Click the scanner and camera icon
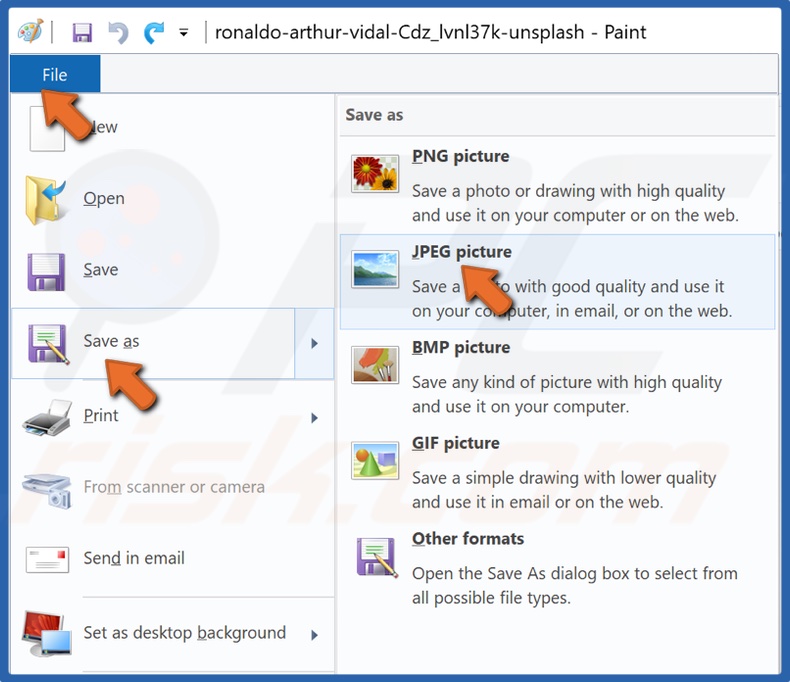 [x=47, y=490]
